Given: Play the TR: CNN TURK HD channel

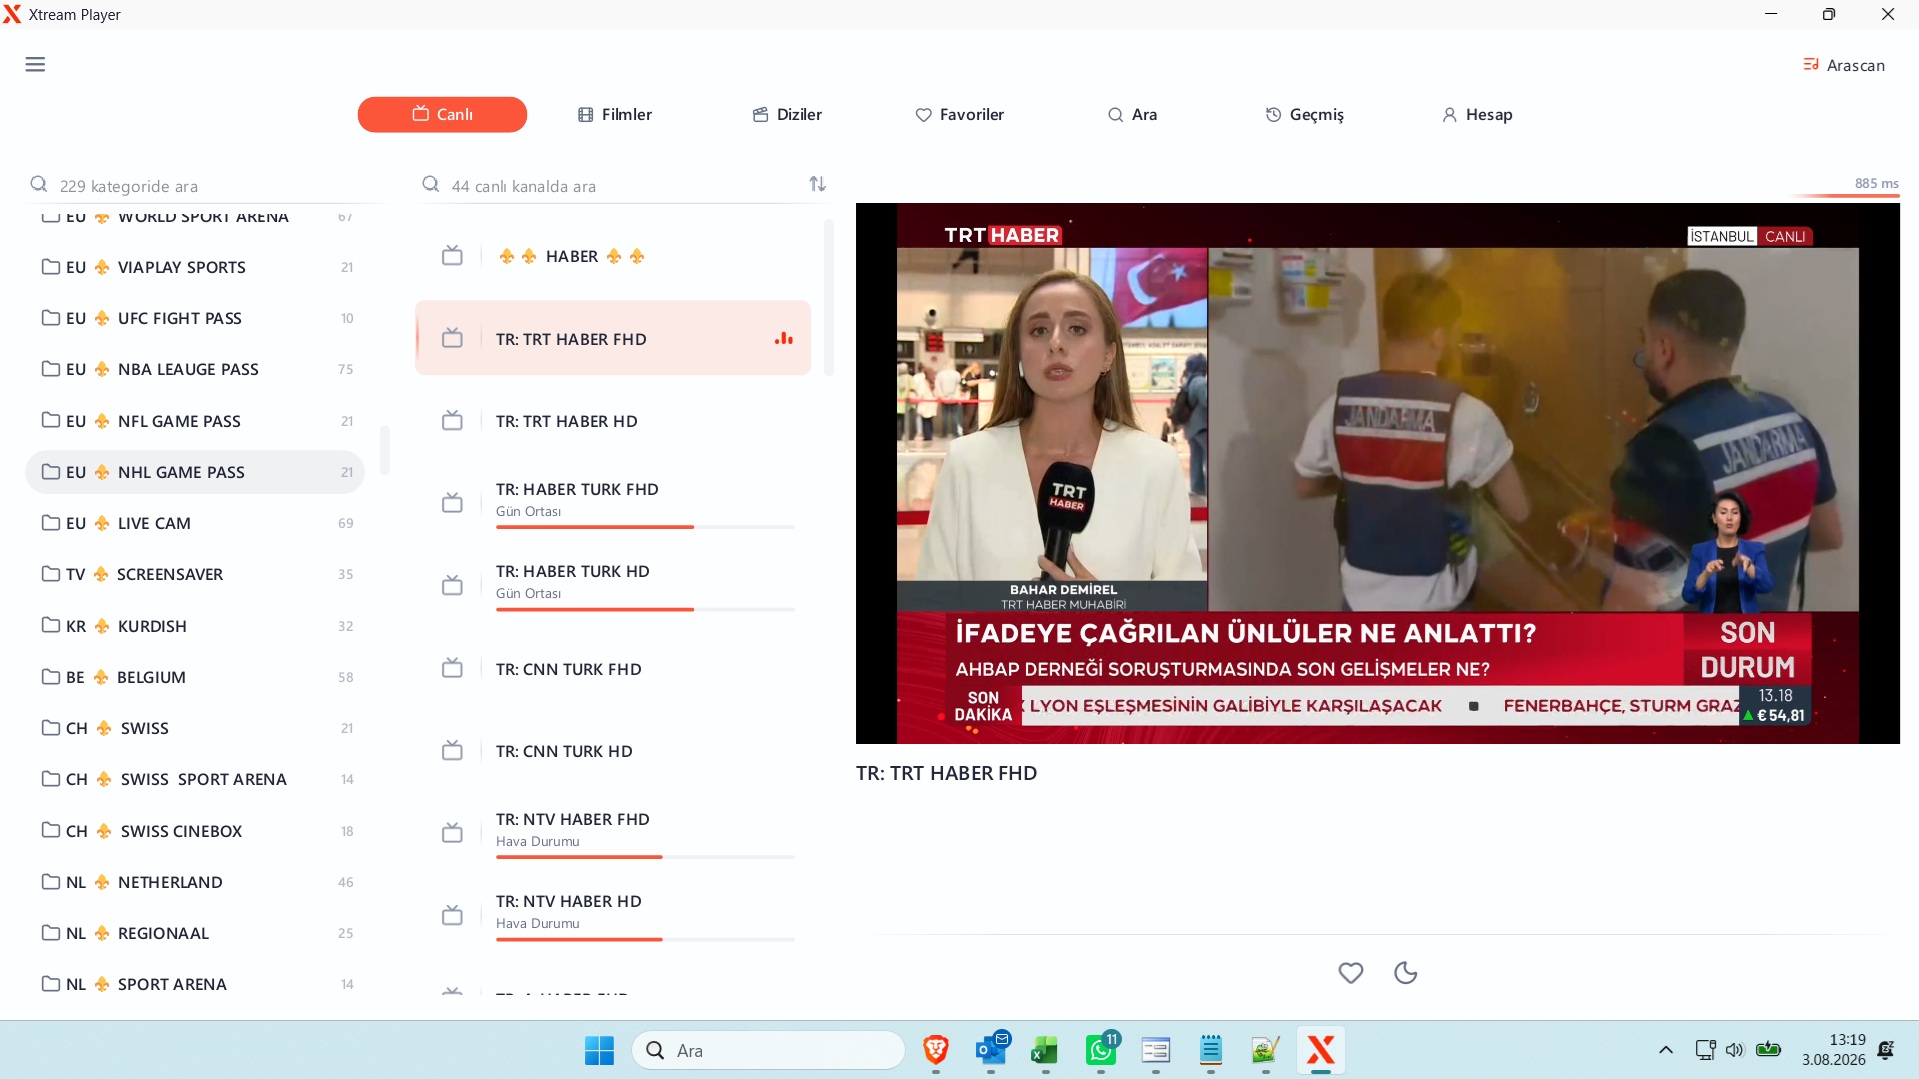Looking at the screenshot, I should coord(613,751).
